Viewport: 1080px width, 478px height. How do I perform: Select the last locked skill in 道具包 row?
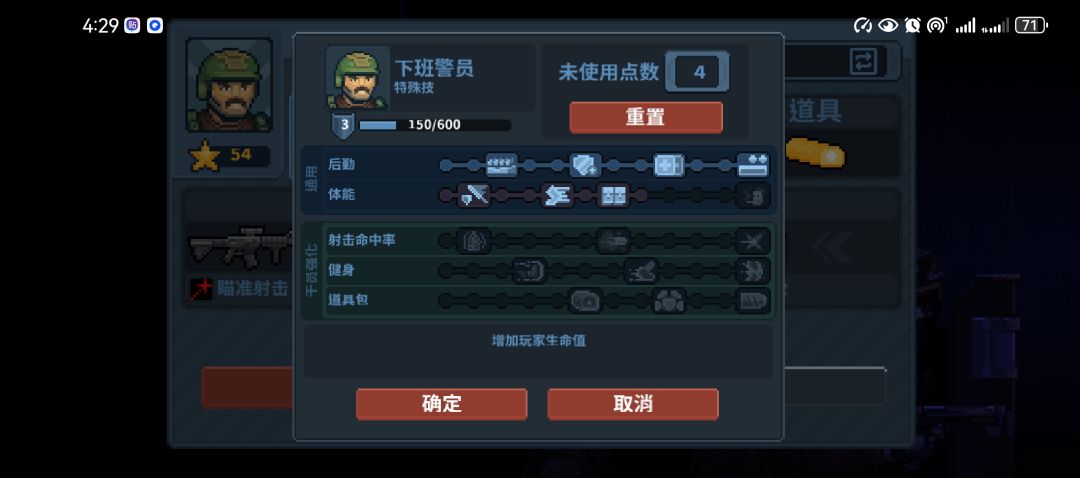tap(752, 301)
